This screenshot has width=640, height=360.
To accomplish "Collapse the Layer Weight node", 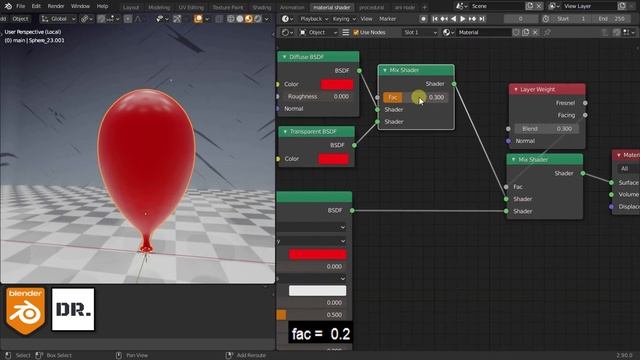I will (x=516, y=89).
